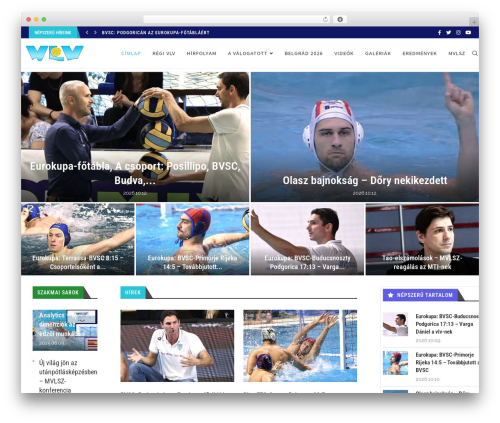Open Eurokupa: Terrassa-BVSC 8:15 article tile
This screenshot has width=500, height=423.
tap(78, 239)
